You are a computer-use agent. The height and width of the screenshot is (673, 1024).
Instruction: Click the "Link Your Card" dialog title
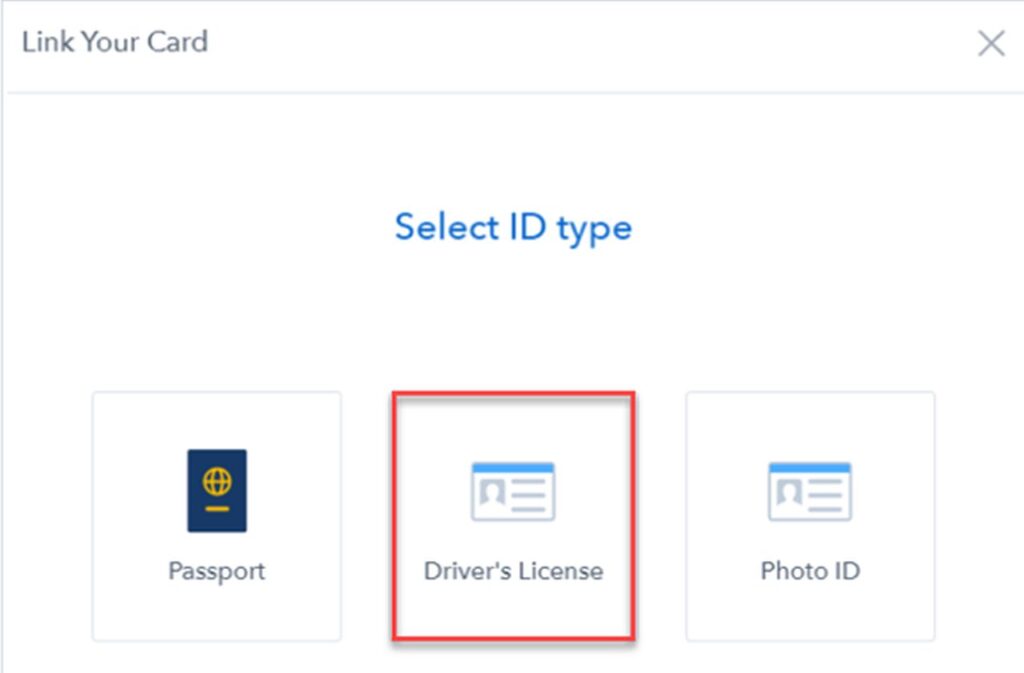pos(115,42)
